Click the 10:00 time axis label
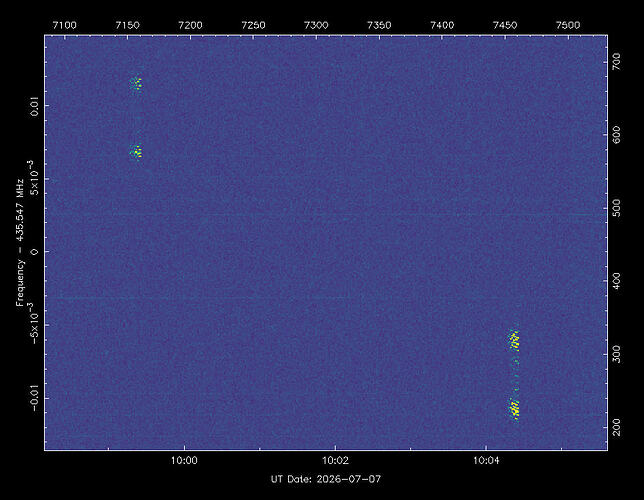The height and width of the screenshot is (500, 644). [184, 461]
